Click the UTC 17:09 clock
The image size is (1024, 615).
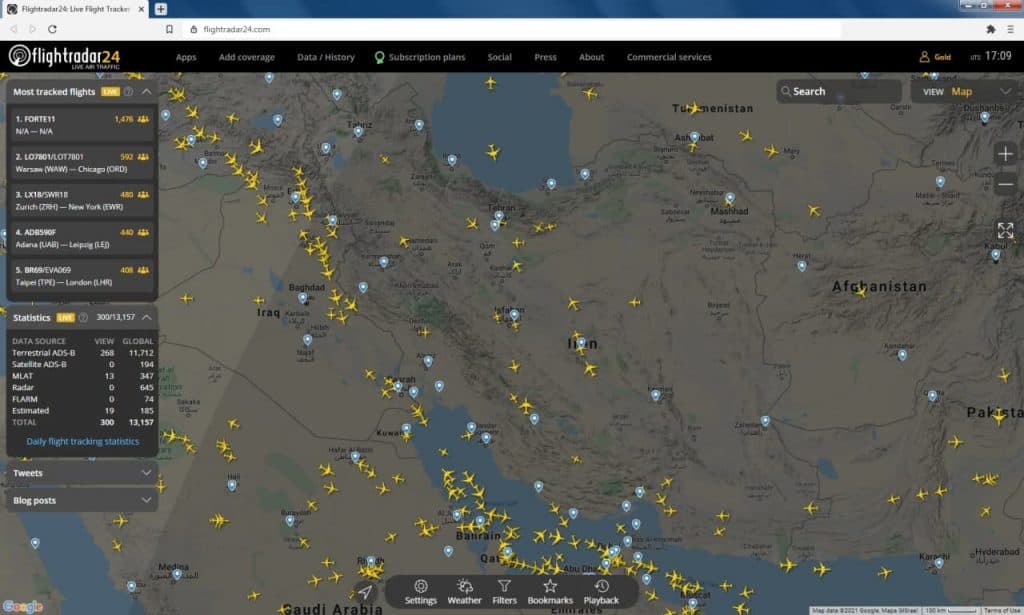click(x=991, y=56)
